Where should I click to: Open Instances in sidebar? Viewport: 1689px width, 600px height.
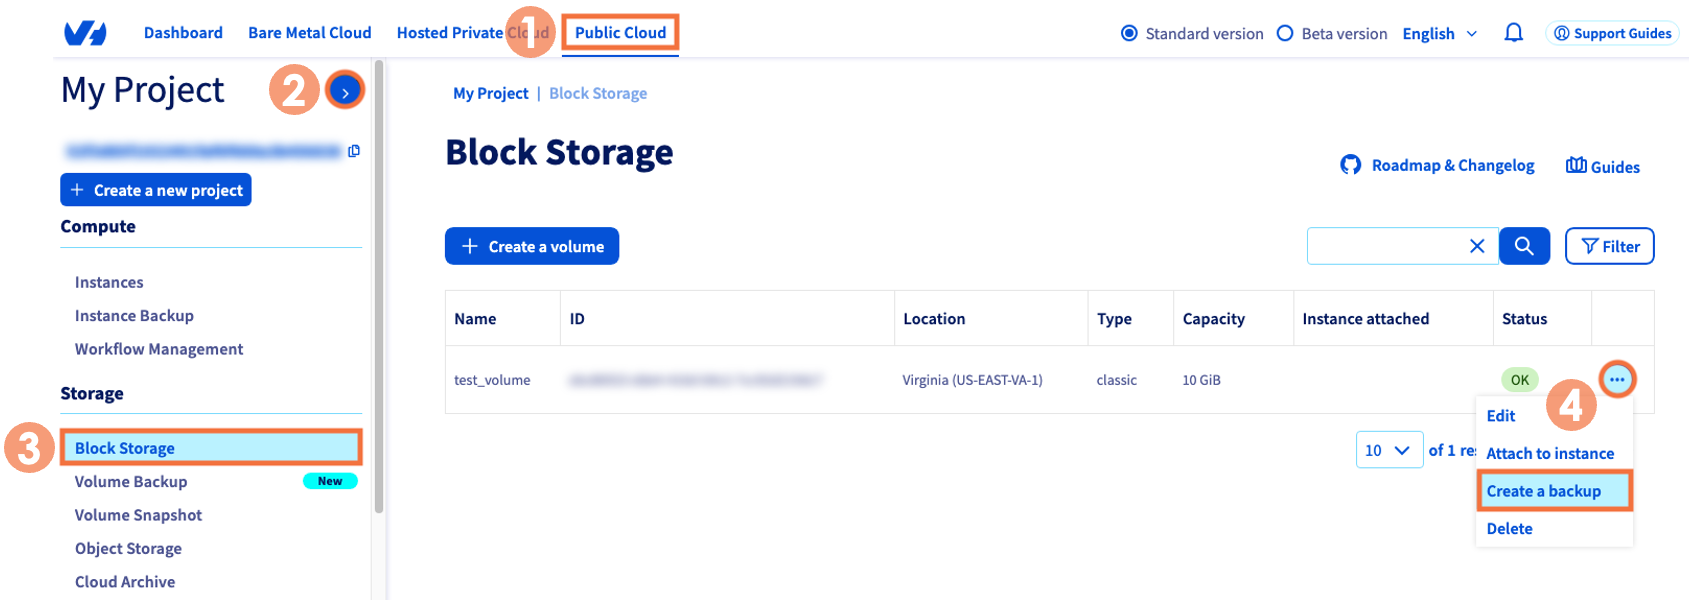pyautogui.click(x=109, y=282)
